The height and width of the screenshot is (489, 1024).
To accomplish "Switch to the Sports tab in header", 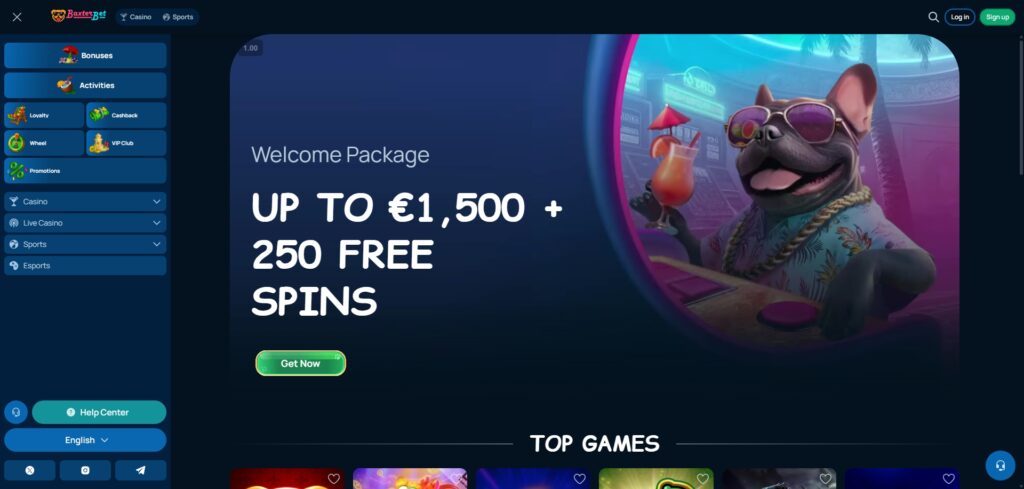I will click(x=178, y=17).
